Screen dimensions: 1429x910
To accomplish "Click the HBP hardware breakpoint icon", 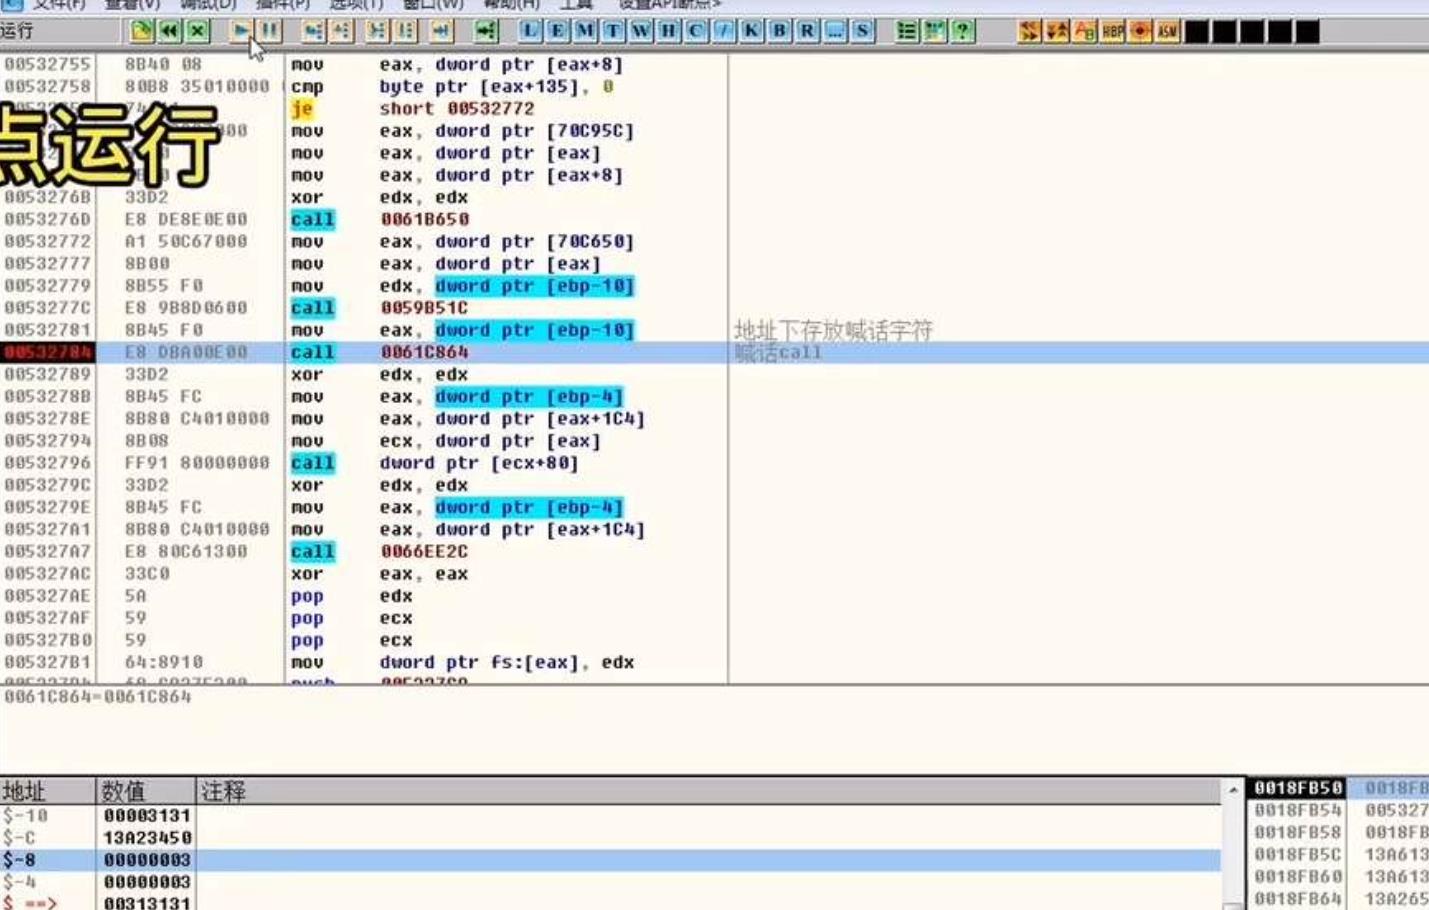I will coord(1112,31).
